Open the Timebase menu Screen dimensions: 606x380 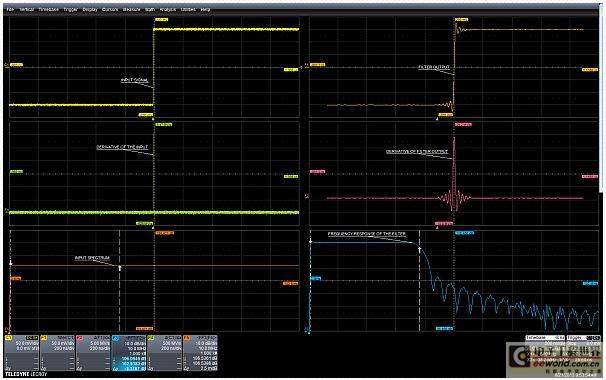(x=48, y=9)
